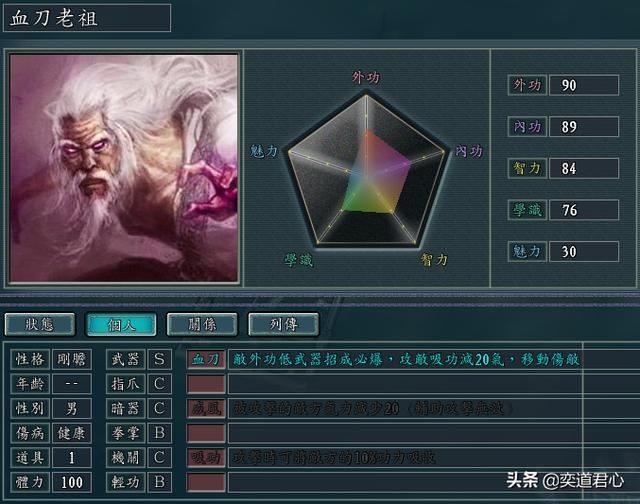Click the empty skill slot below 血刀
Image resolution: width=640 pixels, height=504 pixels.
(206, 384)
